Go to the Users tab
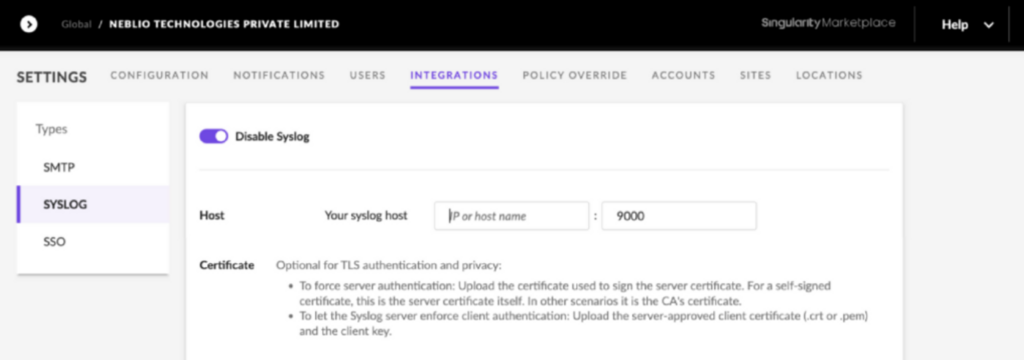Screen dimensions: 1024x360 click(368, 75)
